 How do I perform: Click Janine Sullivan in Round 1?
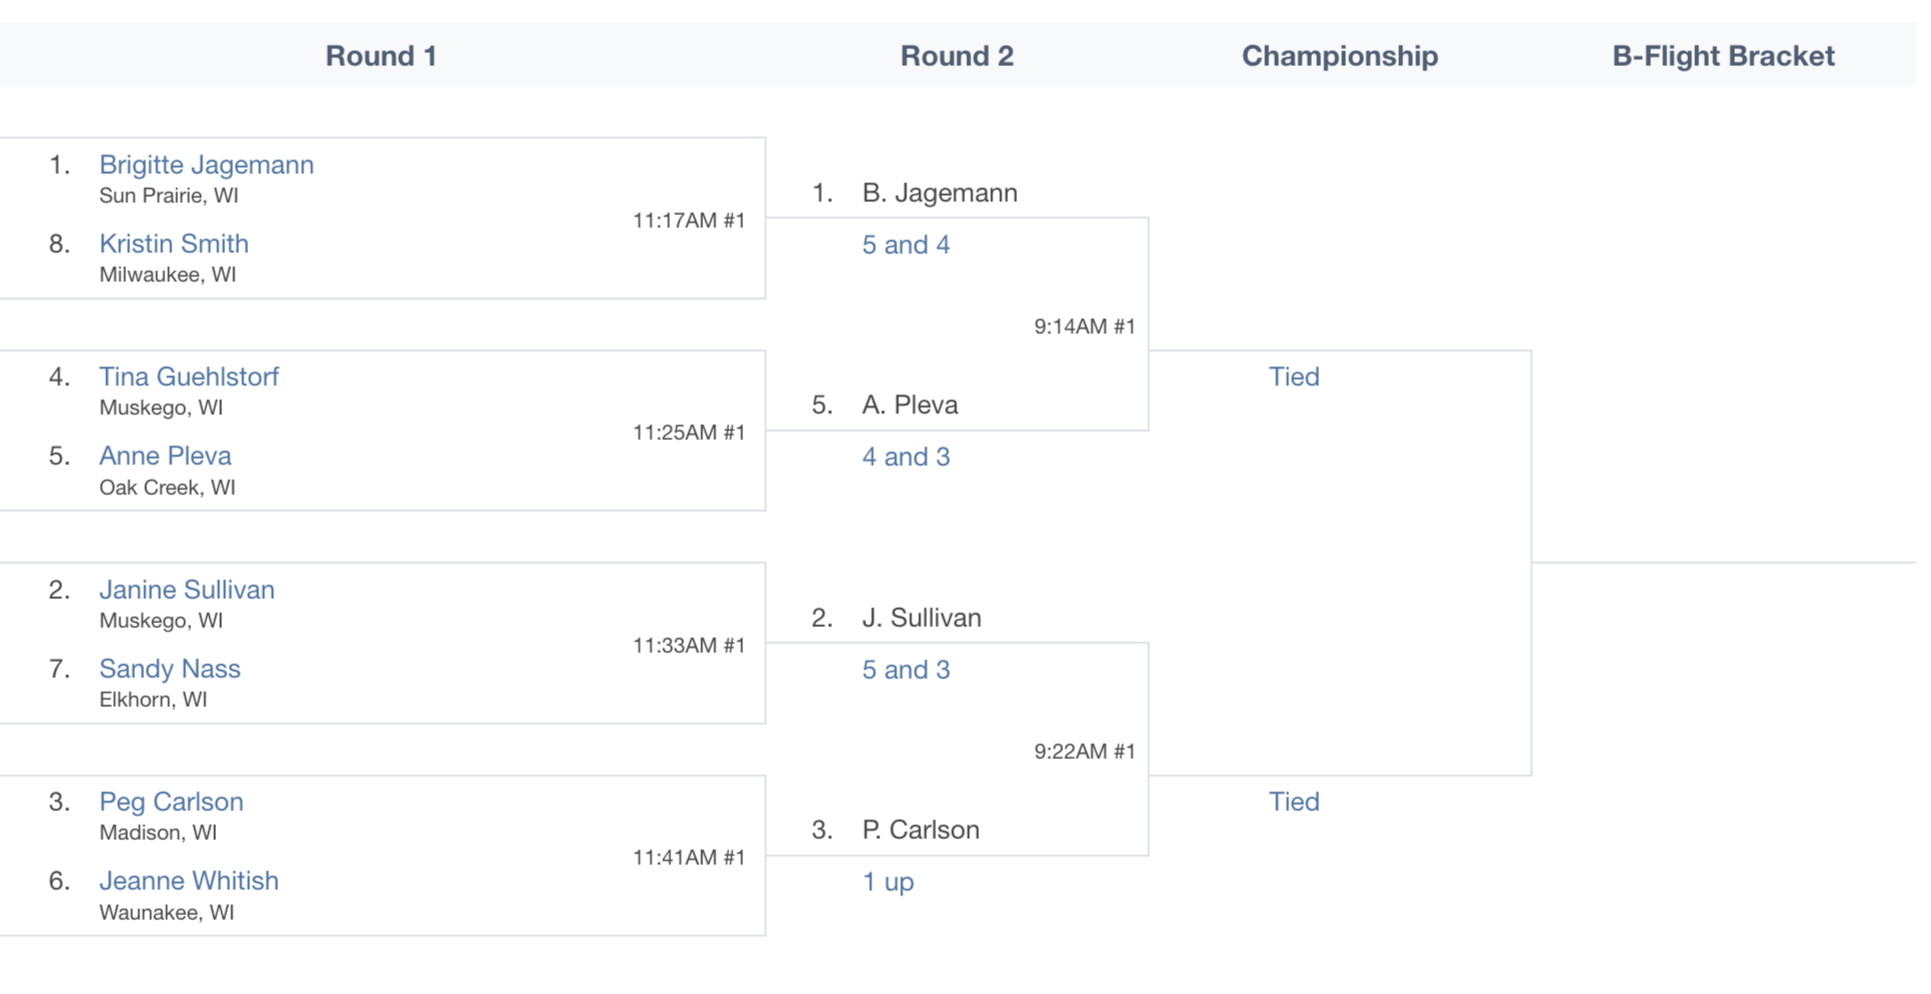[x=187, y=589]
